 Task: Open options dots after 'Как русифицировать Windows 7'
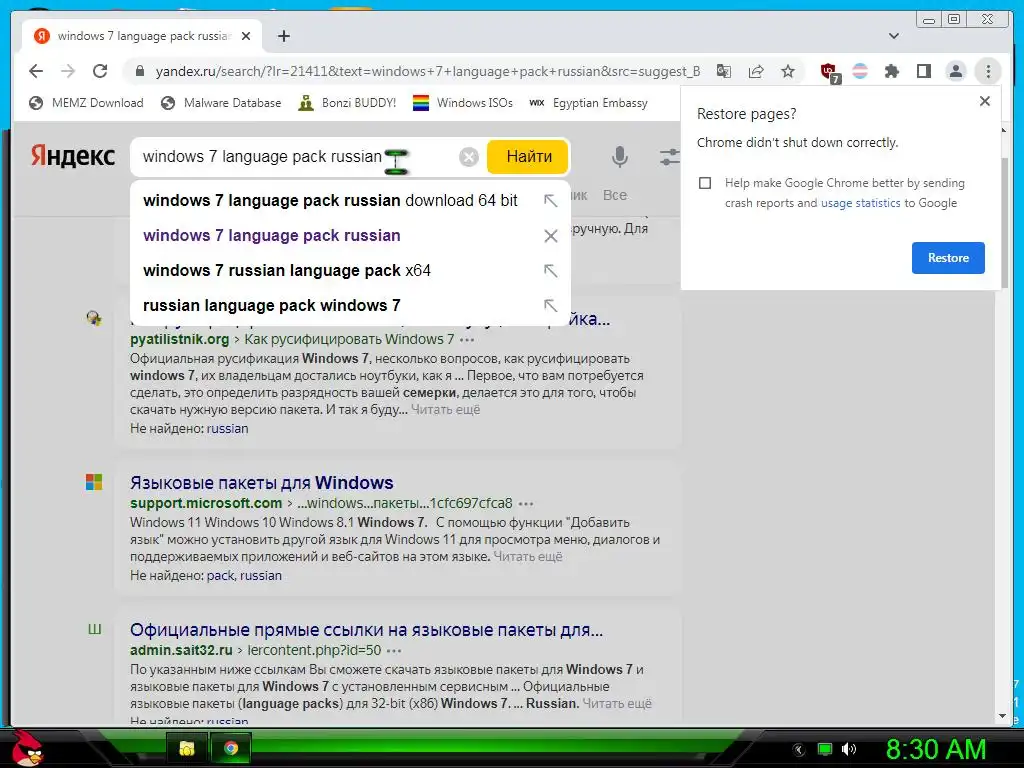[x=467, y=340]
